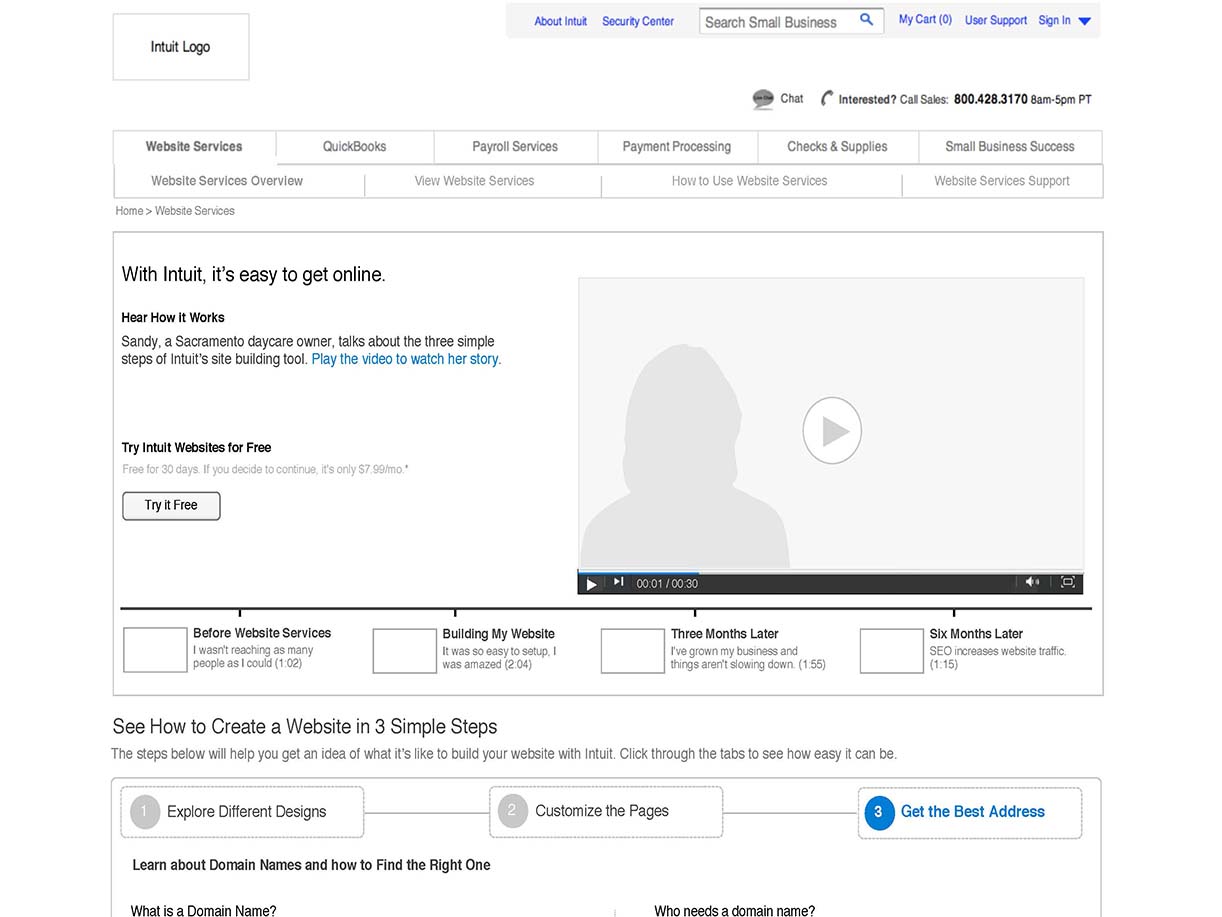Image resolution: width=1222 pixels, height=917 pixels.
Task: Click 'Who needs a domain name?' heading
Action: [x=735, y=910]
